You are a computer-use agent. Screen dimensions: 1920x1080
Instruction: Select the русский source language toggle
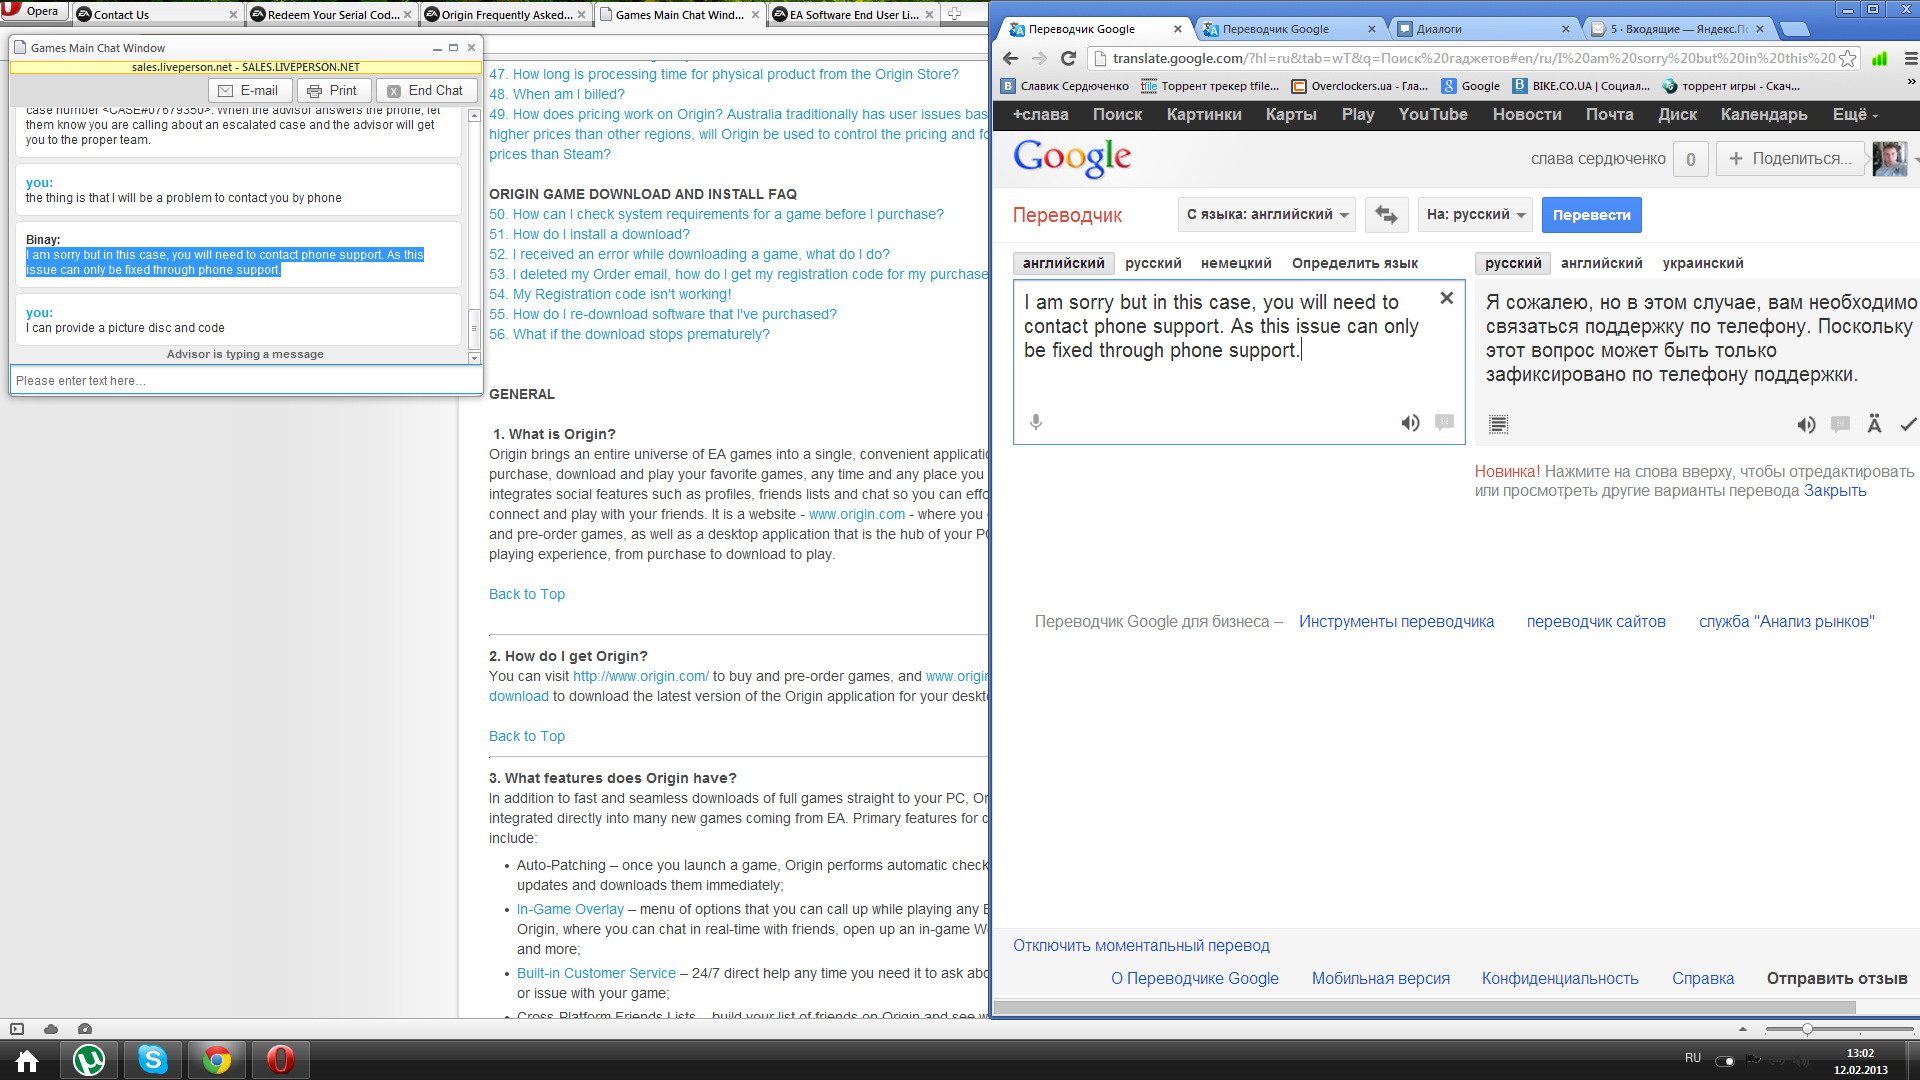1153,263
